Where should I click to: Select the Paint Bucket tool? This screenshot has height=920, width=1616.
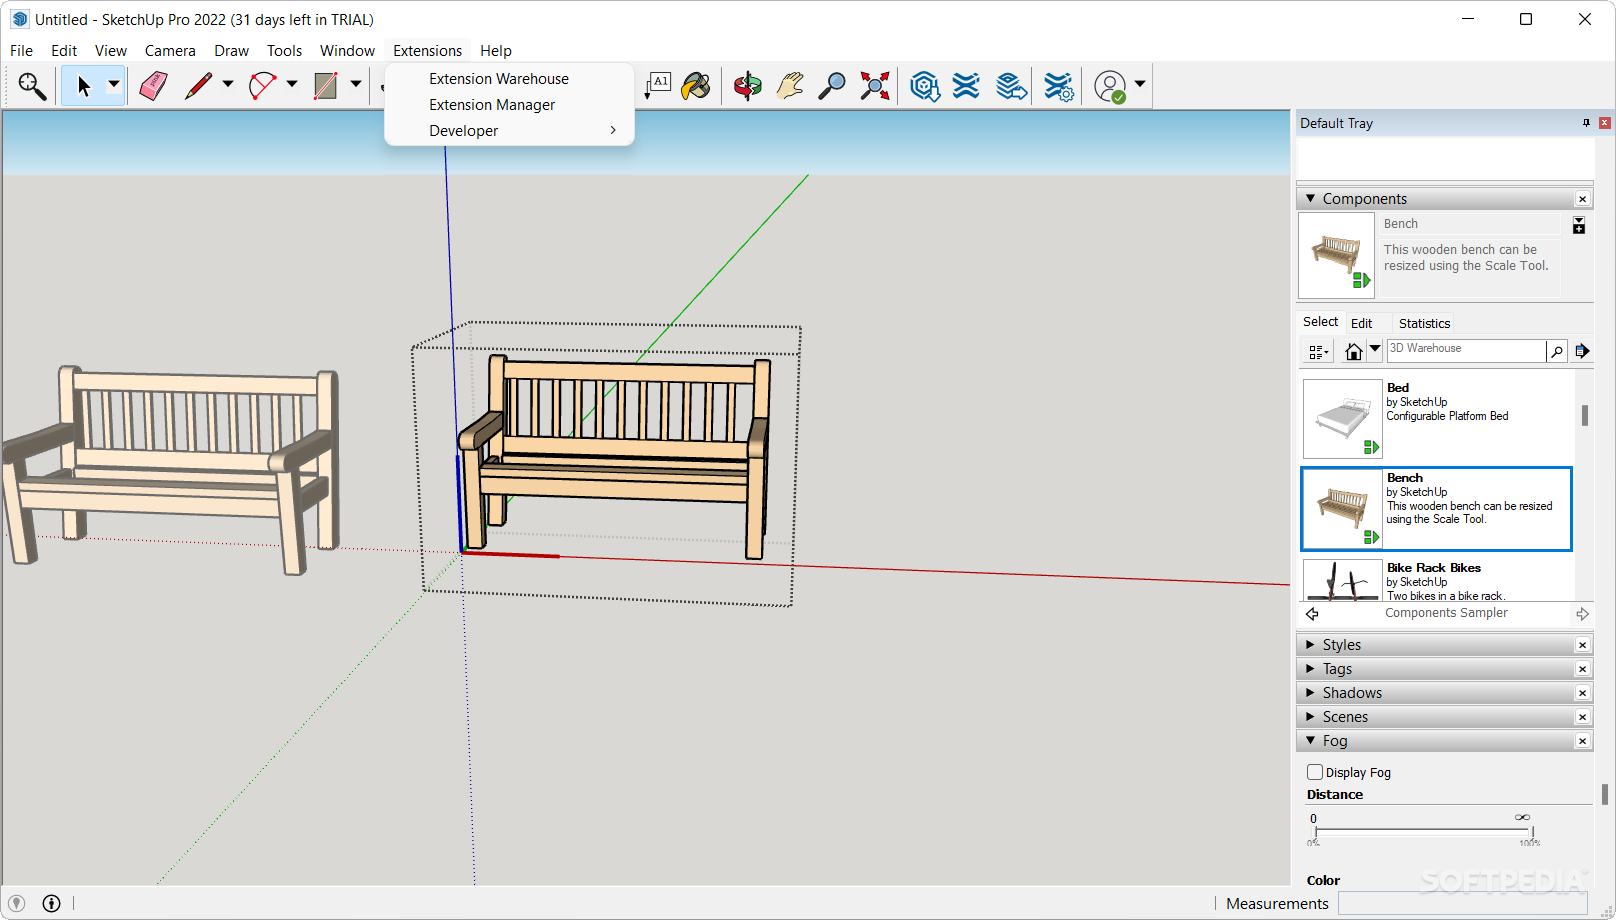coord(696,87)
